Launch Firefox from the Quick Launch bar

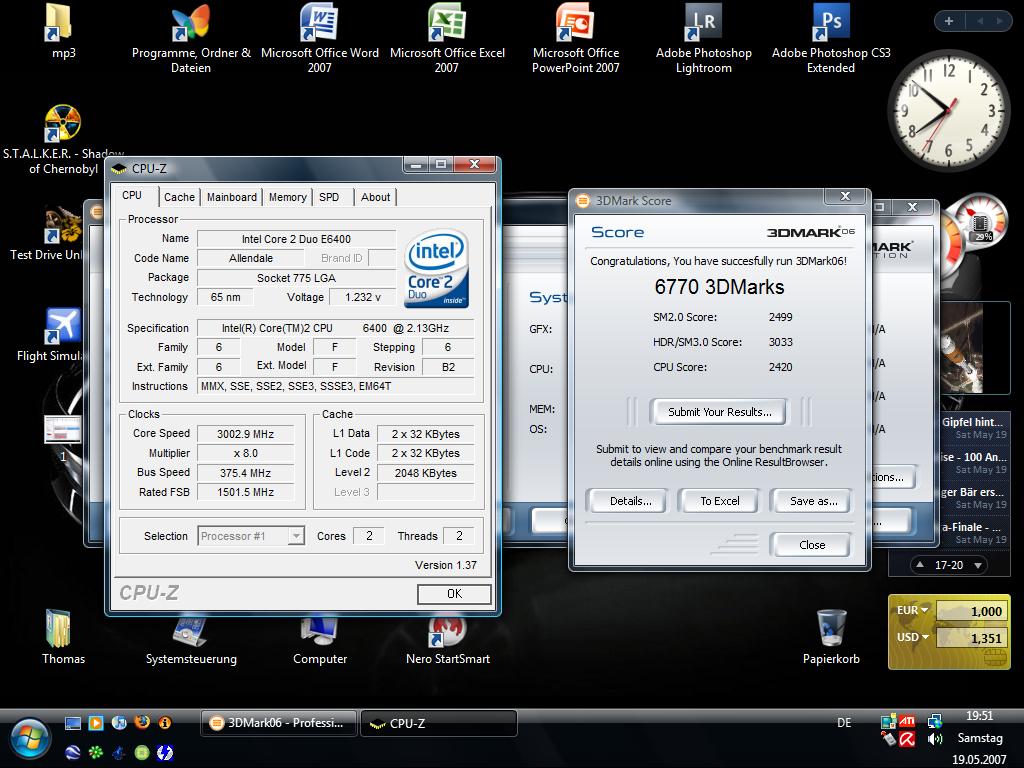pyautogui.click(x=142, y=722)
